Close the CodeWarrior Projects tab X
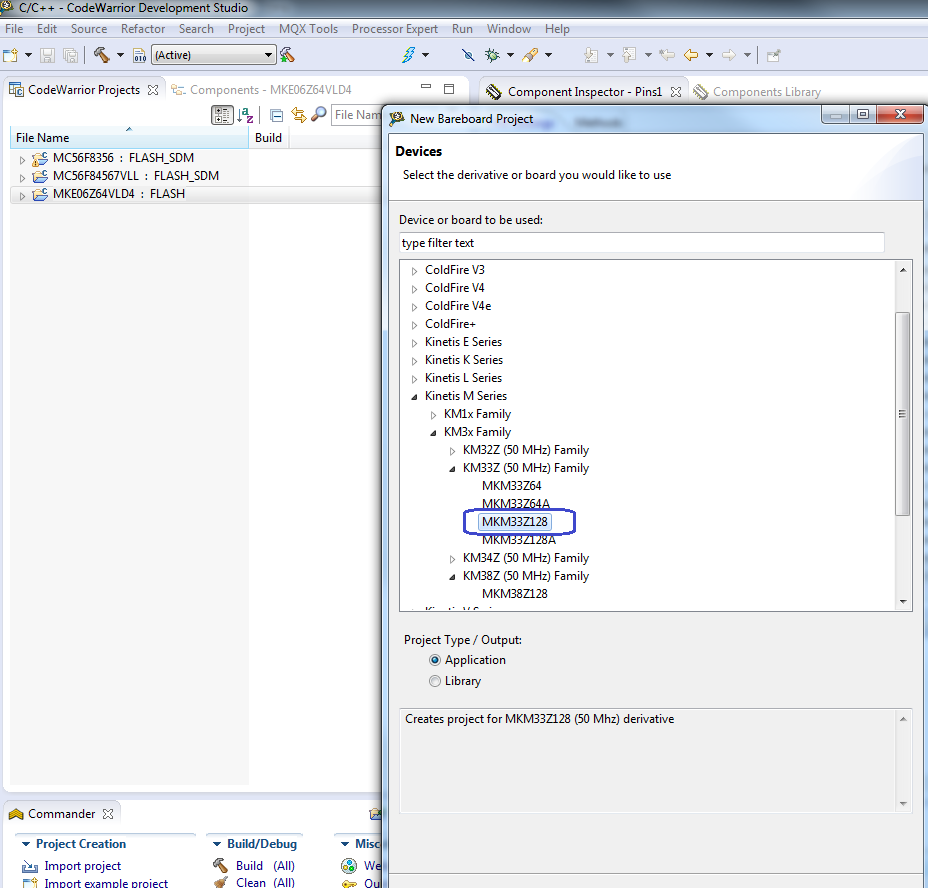Viewport: 928px width, 888px height. point(153,90)
